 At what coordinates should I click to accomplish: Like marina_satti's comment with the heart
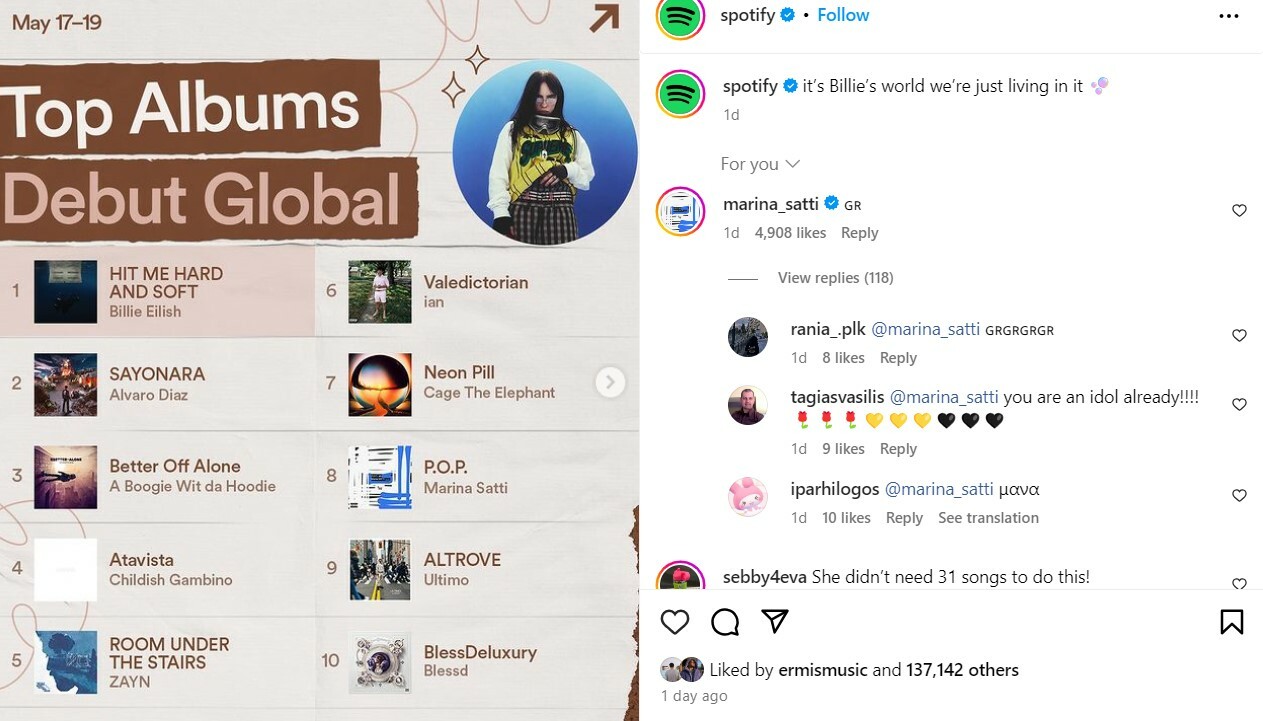[1239, 210]
